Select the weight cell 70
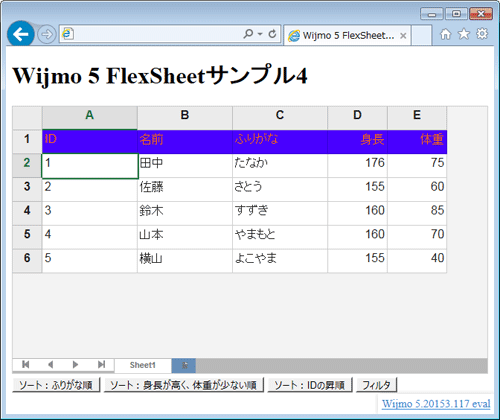Image resolution: width=500 pixels, height=420 pixels. pos(417,237)
